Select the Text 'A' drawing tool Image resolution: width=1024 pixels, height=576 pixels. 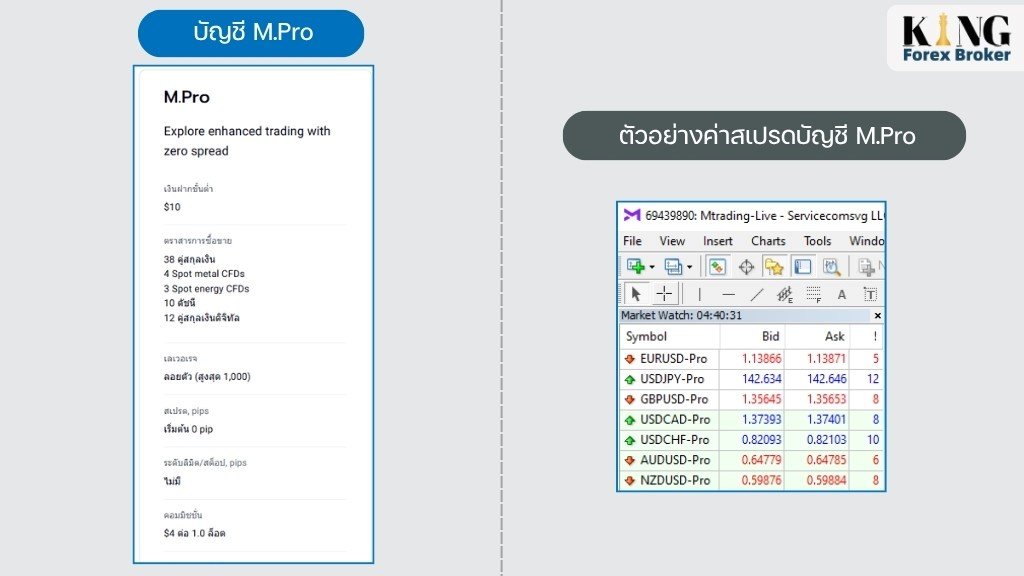click(x=842, y=295)
